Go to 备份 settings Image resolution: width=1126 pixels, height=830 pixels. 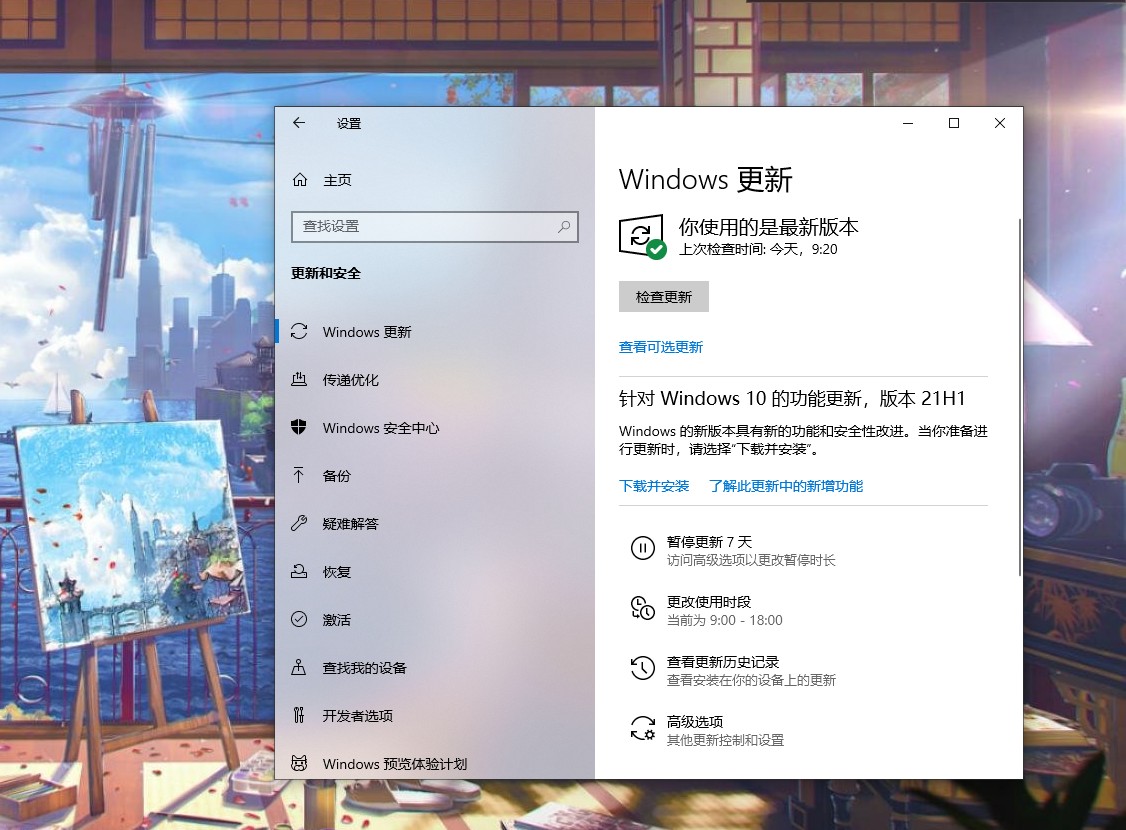coord(434,475)
